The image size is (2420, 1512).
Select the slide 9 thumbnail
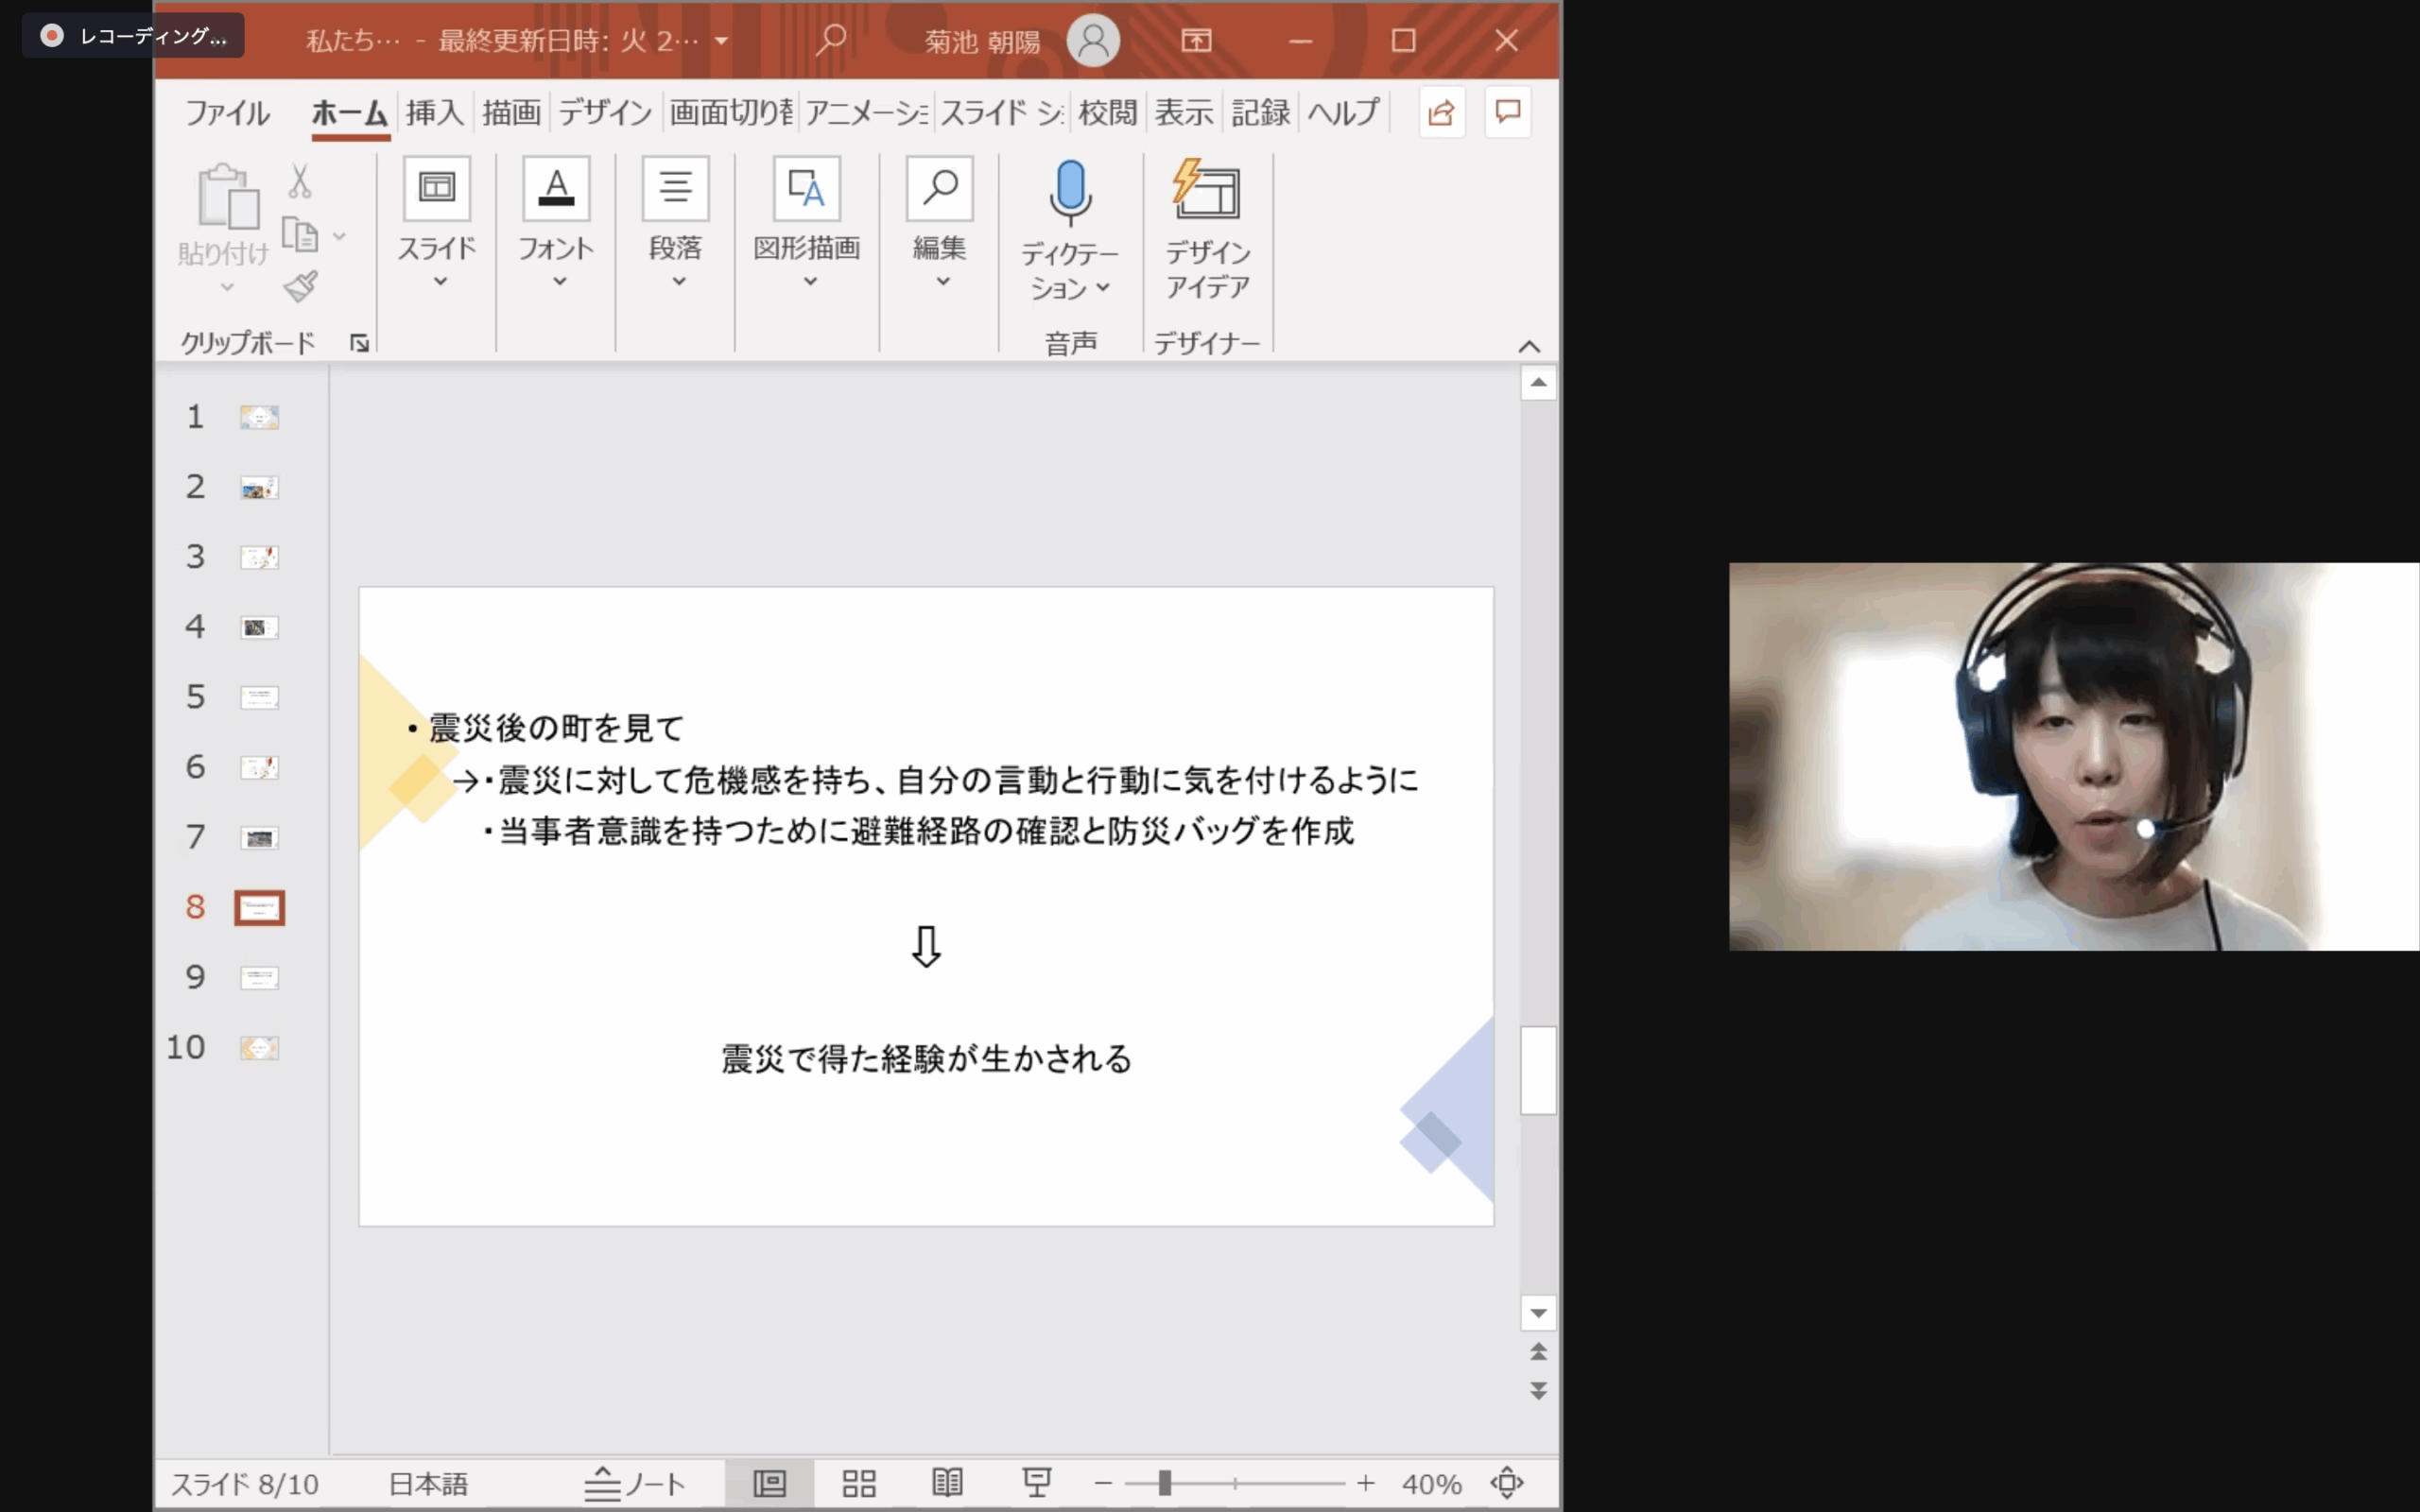tap(259, 978)
